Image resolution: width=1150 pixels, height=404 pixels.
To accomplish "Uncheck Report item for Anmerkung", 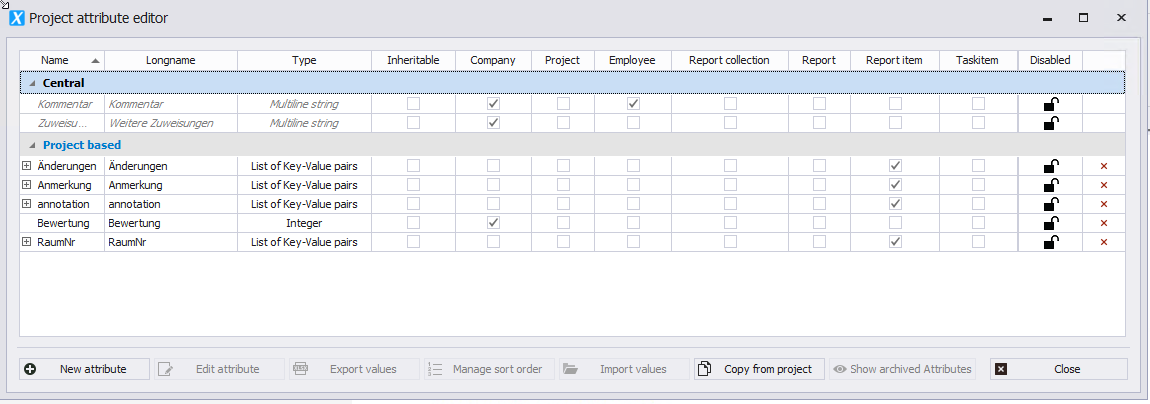I will click(x=895, y=185).
